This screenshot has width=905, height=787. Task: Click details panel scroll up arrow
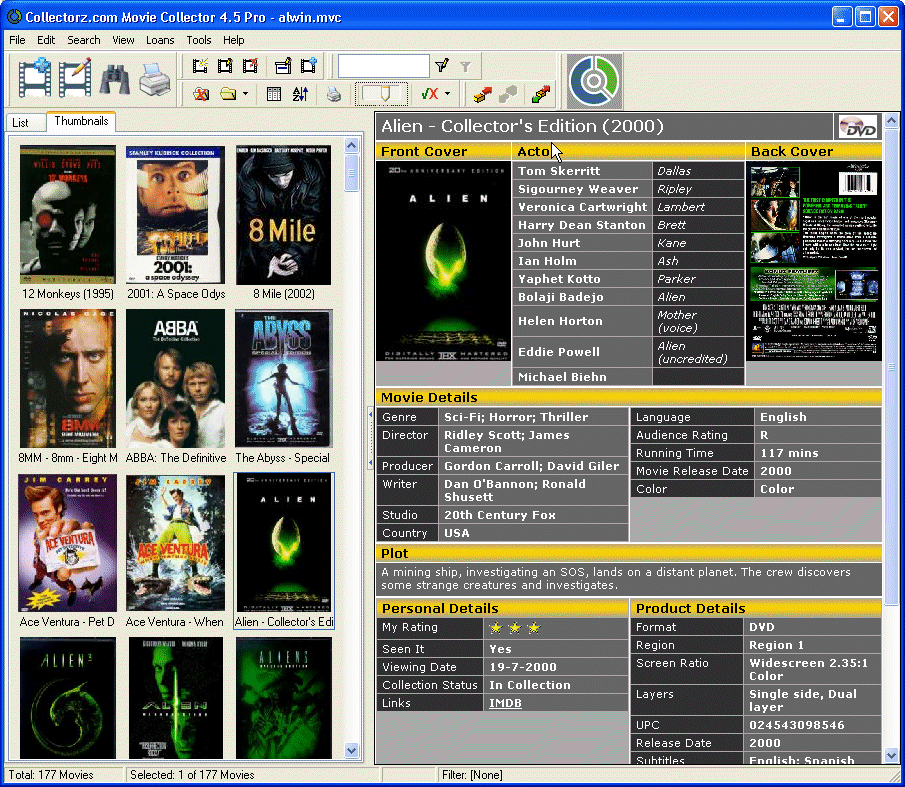(x=892, y=121)
